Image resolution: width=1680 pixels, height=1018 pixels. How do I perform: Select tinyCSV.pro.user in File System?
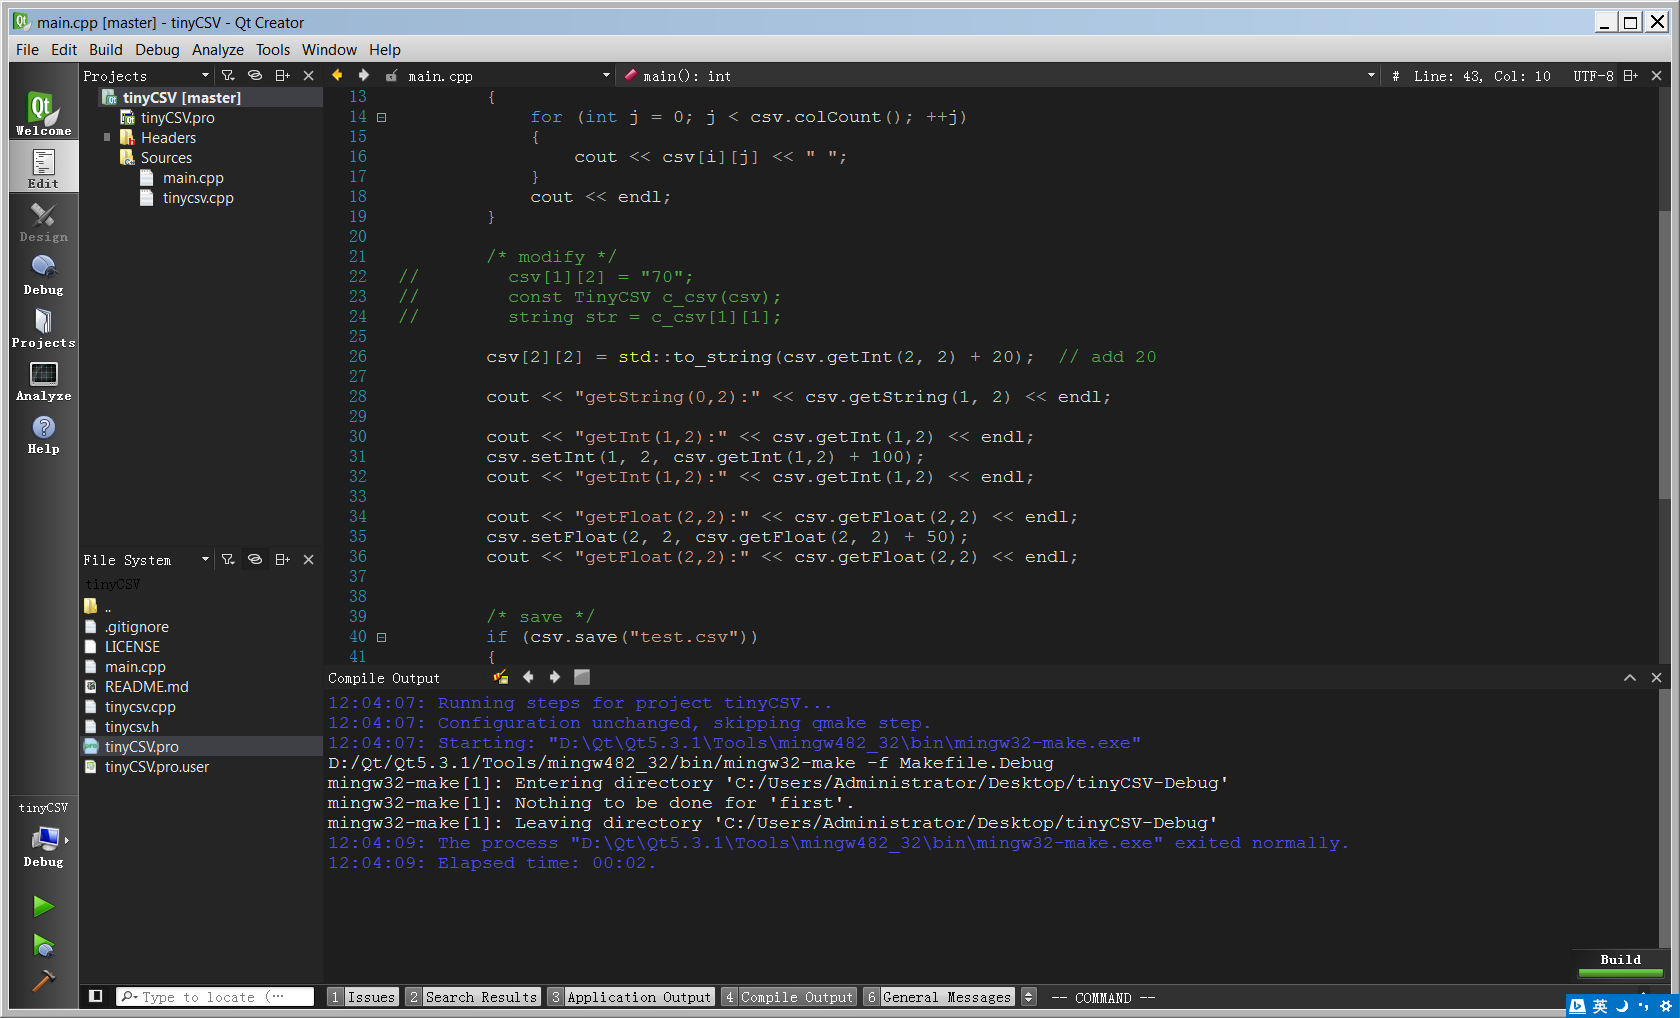pyautogui.click(x=157, y=766)
